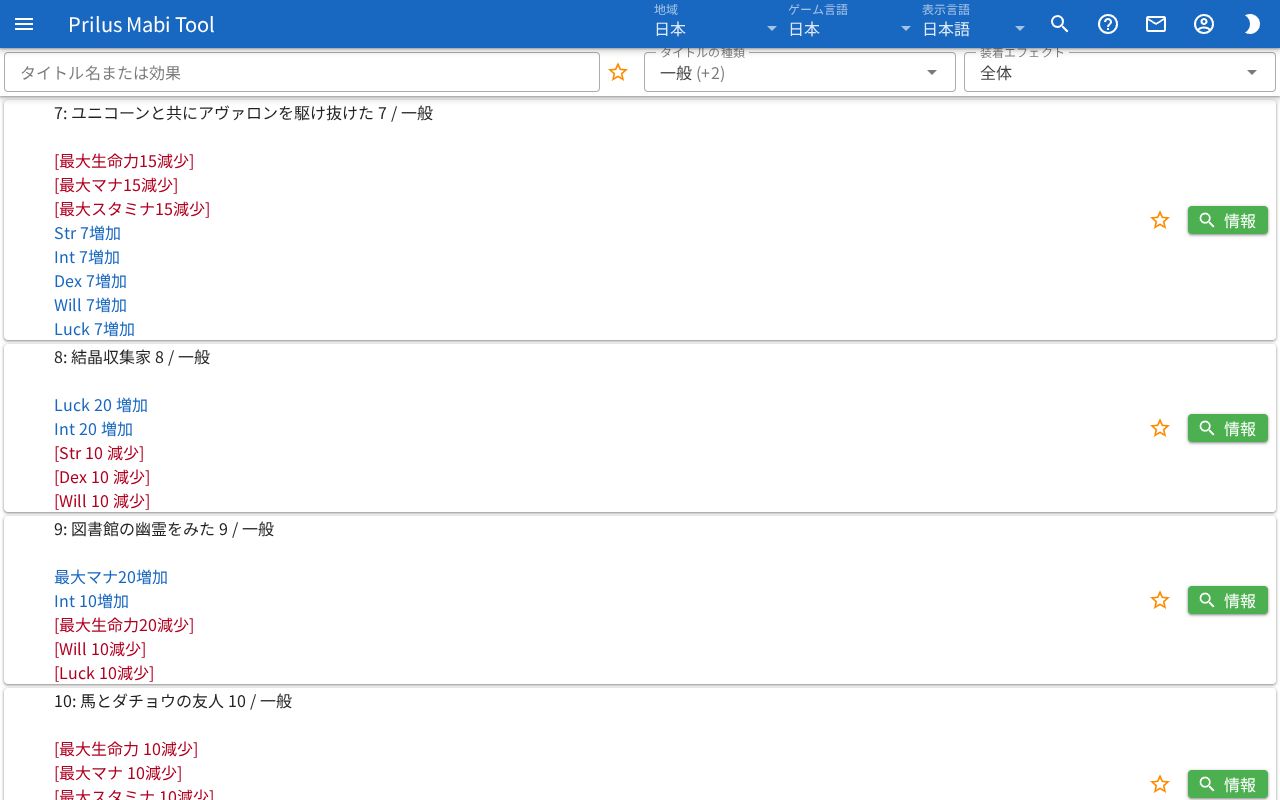Screen dimensions: 1280x800
Task: Click the Int 20 増加 effect line
Action: [93, 429]
